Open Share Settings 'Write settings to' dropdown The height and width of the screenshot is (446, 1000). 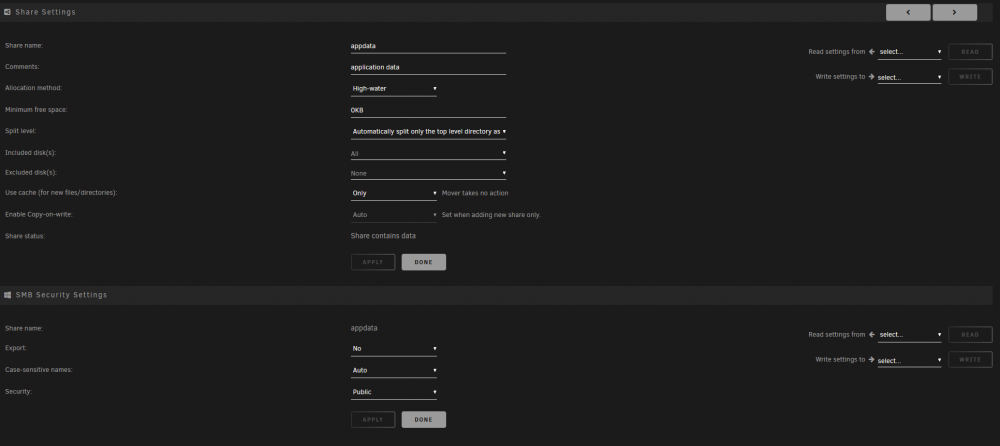(909, 77)
